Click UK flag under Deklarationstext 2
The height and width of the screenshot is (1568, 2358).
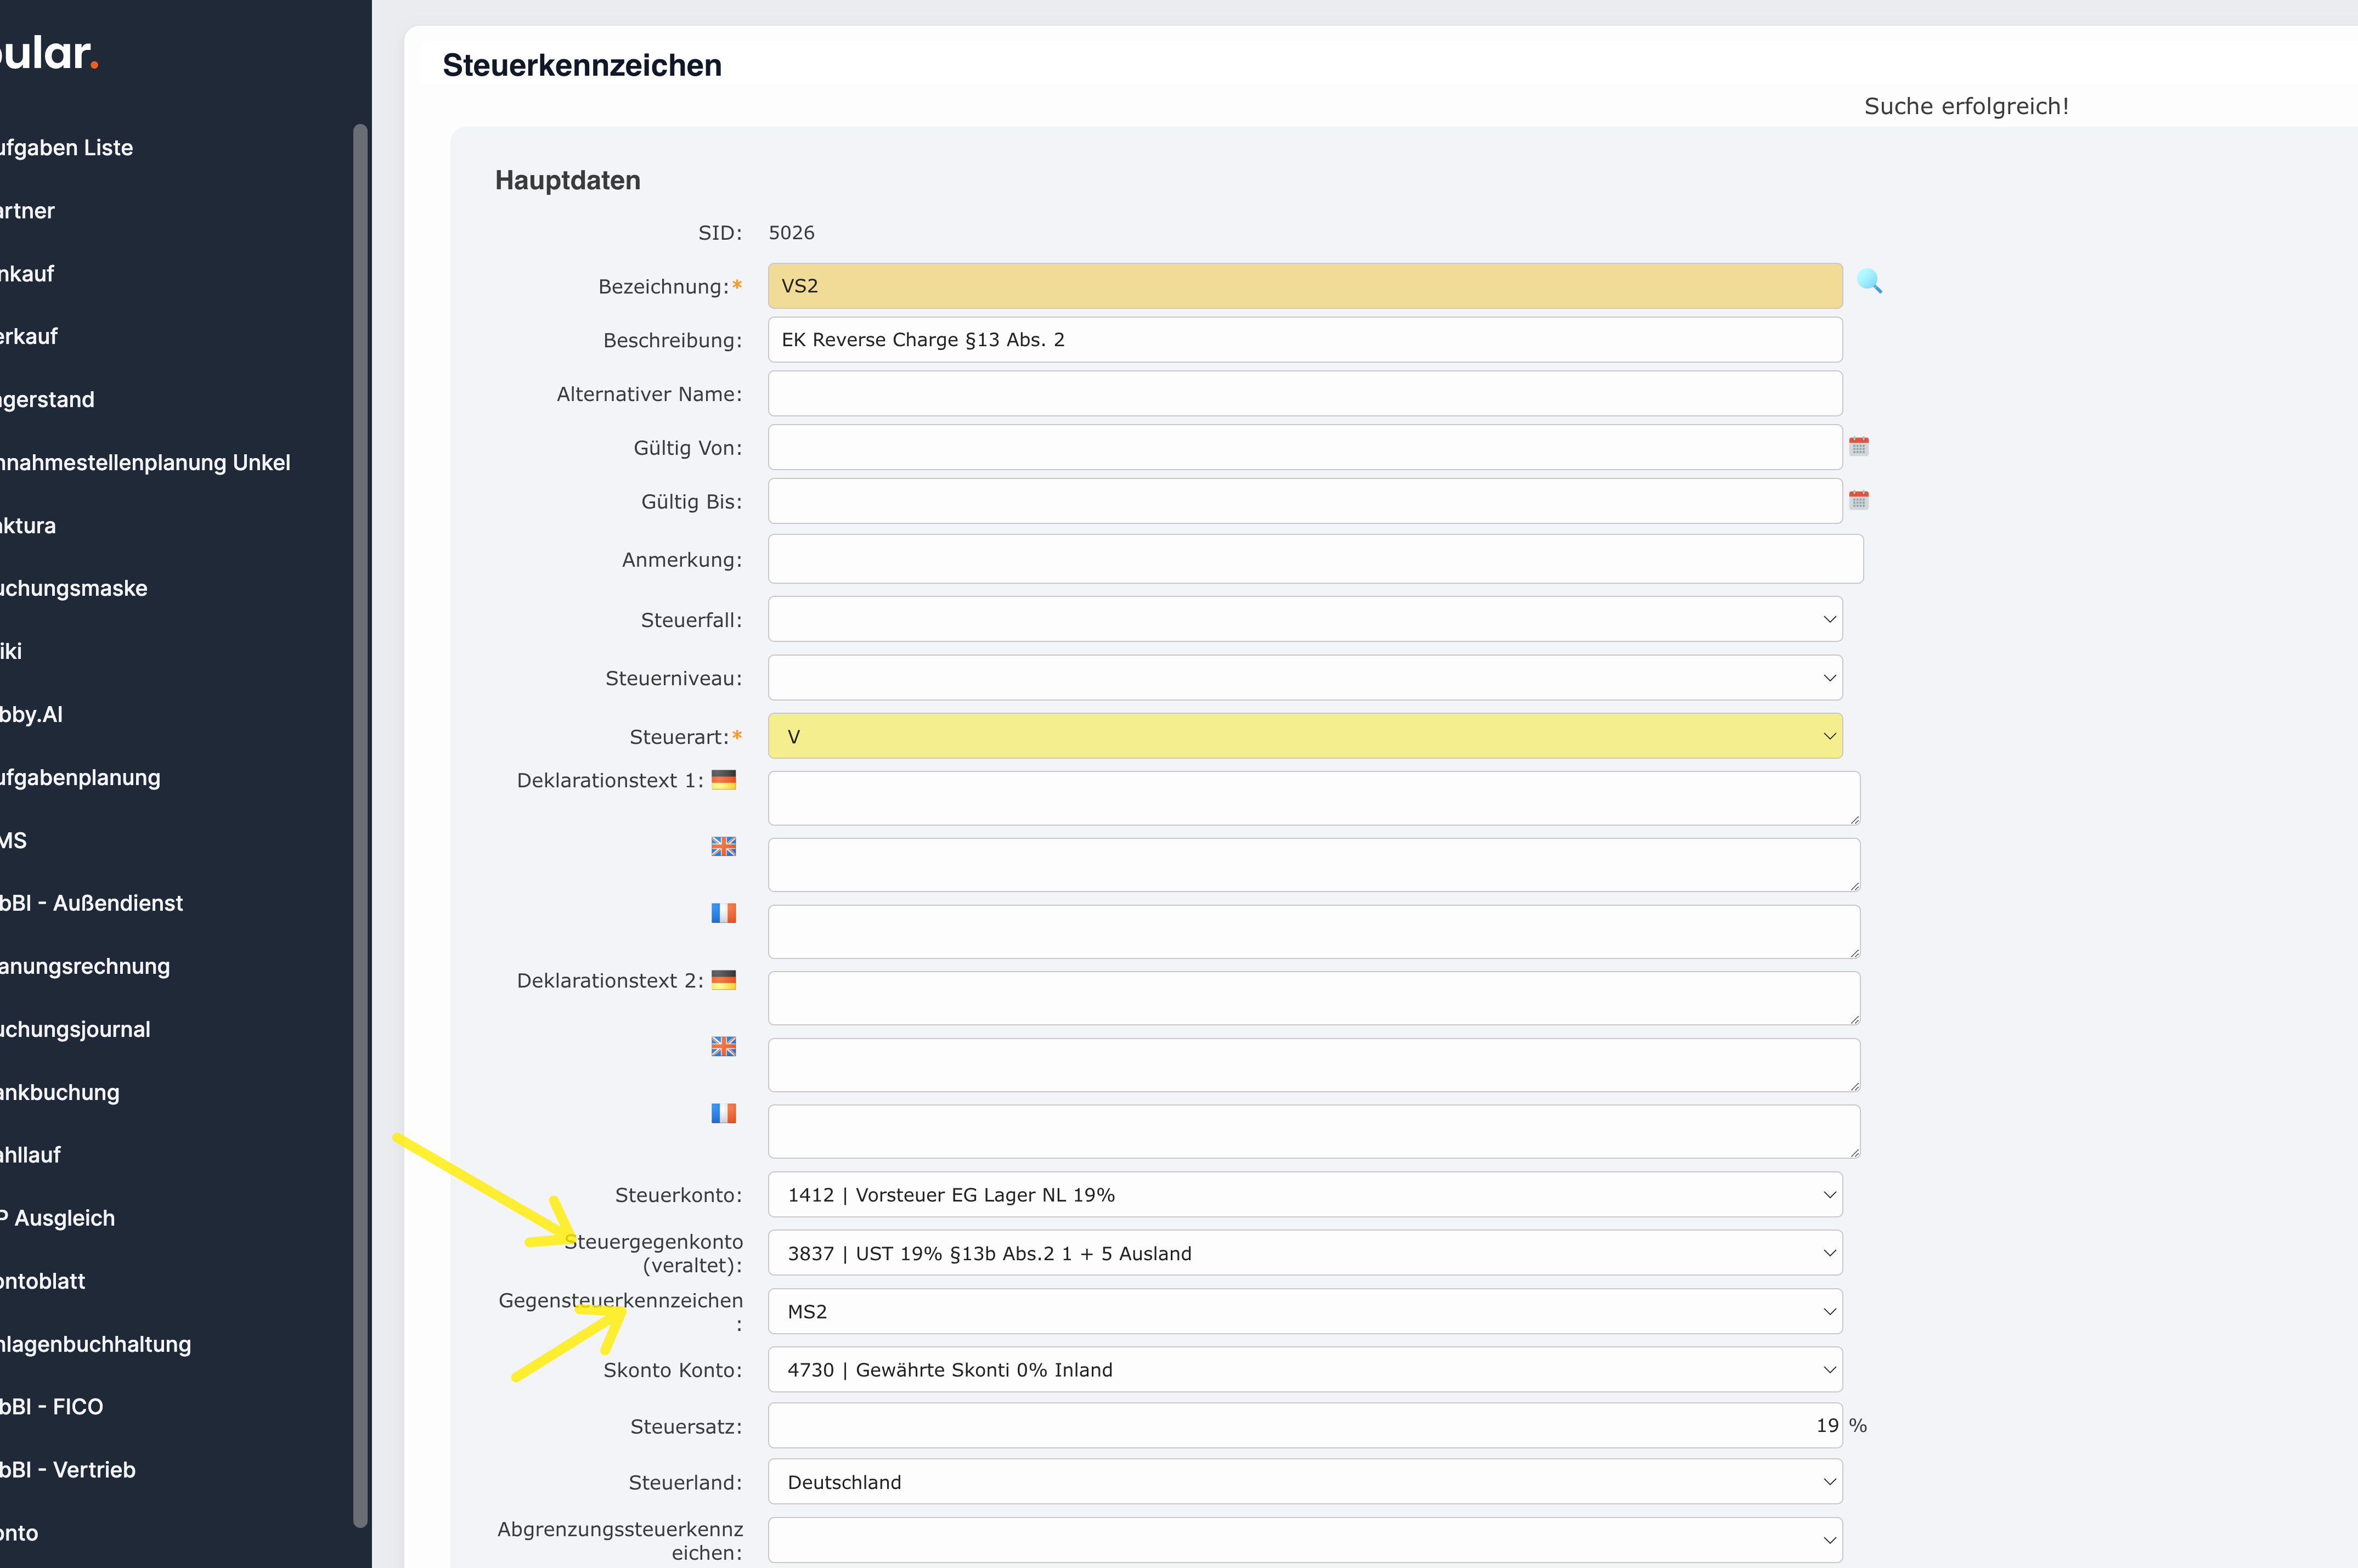(723, 1046)
